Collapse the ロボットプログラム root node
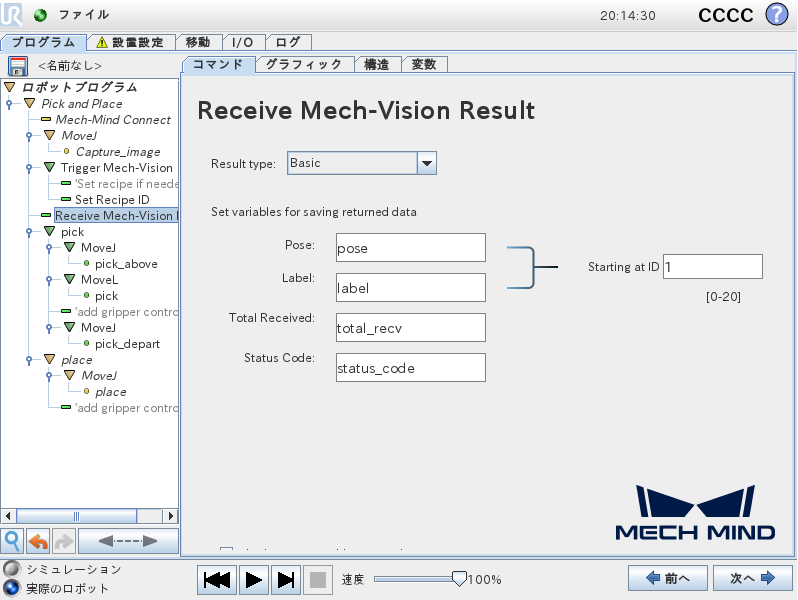Screen dimensions: 798x600 coord(10,87)
